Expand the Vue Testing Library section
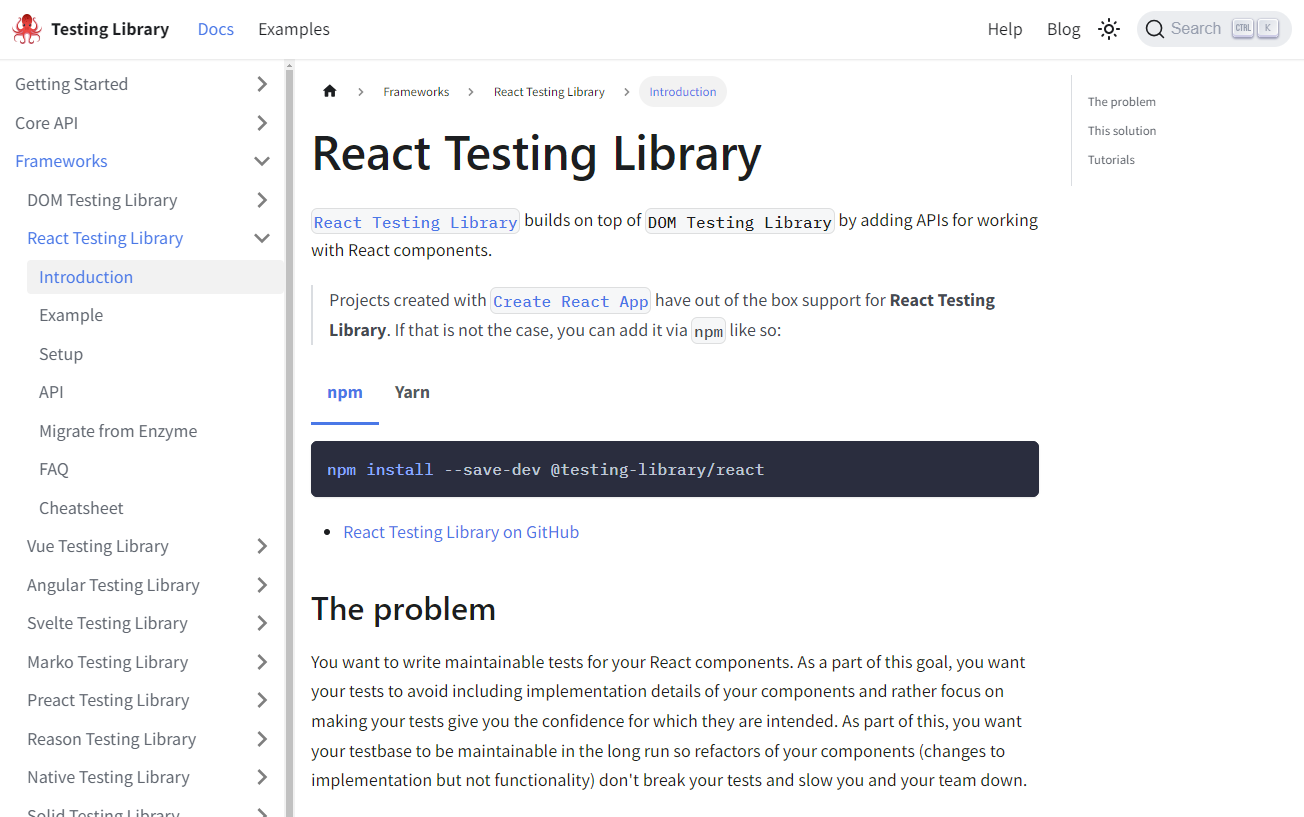 [261, 546]
